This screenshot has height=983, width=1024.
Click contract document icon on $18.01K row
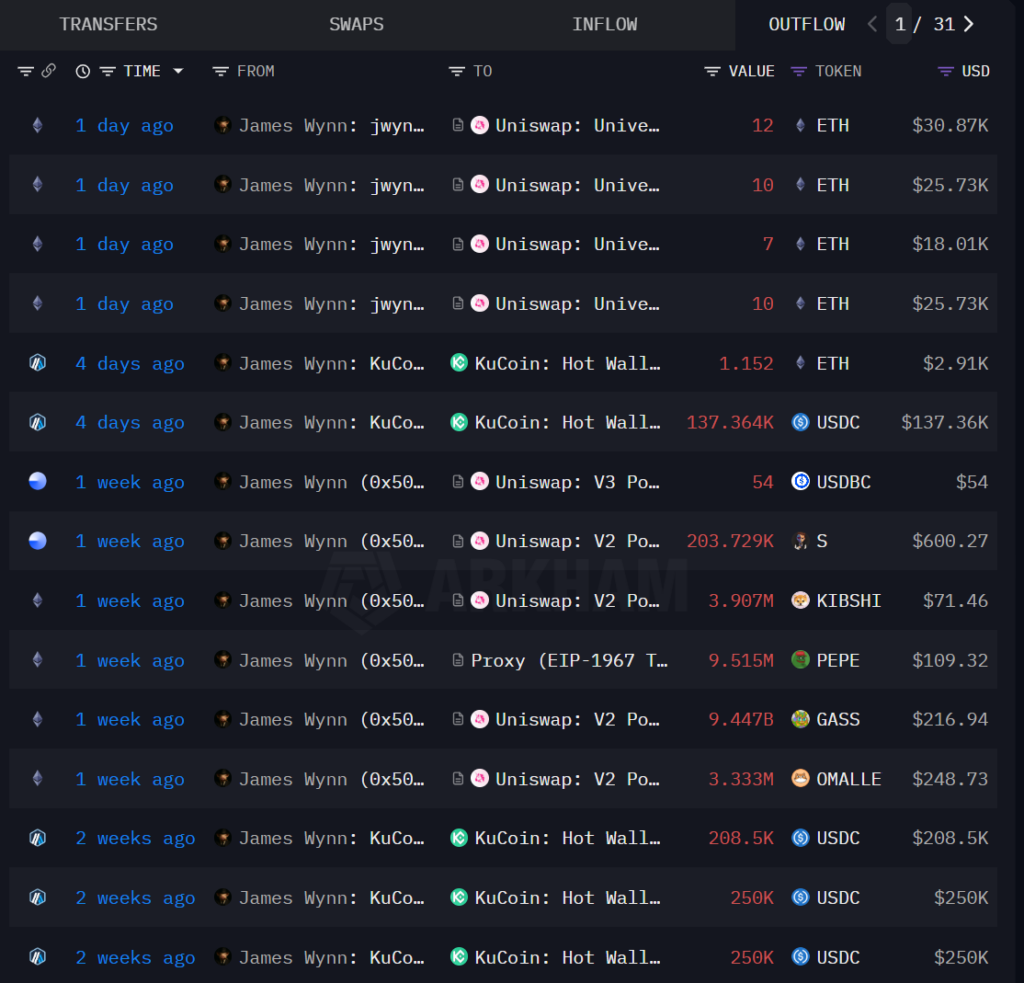click(x=458, y=244)
